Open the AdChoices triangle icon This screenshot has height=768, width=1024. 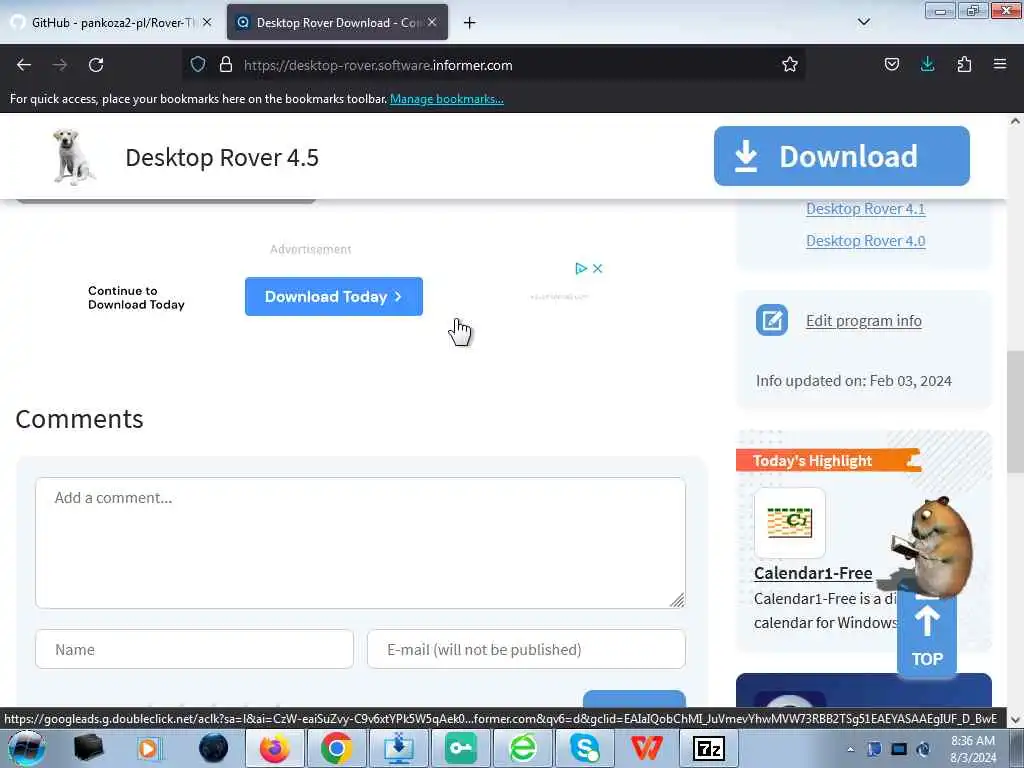(x=581, y=268)
